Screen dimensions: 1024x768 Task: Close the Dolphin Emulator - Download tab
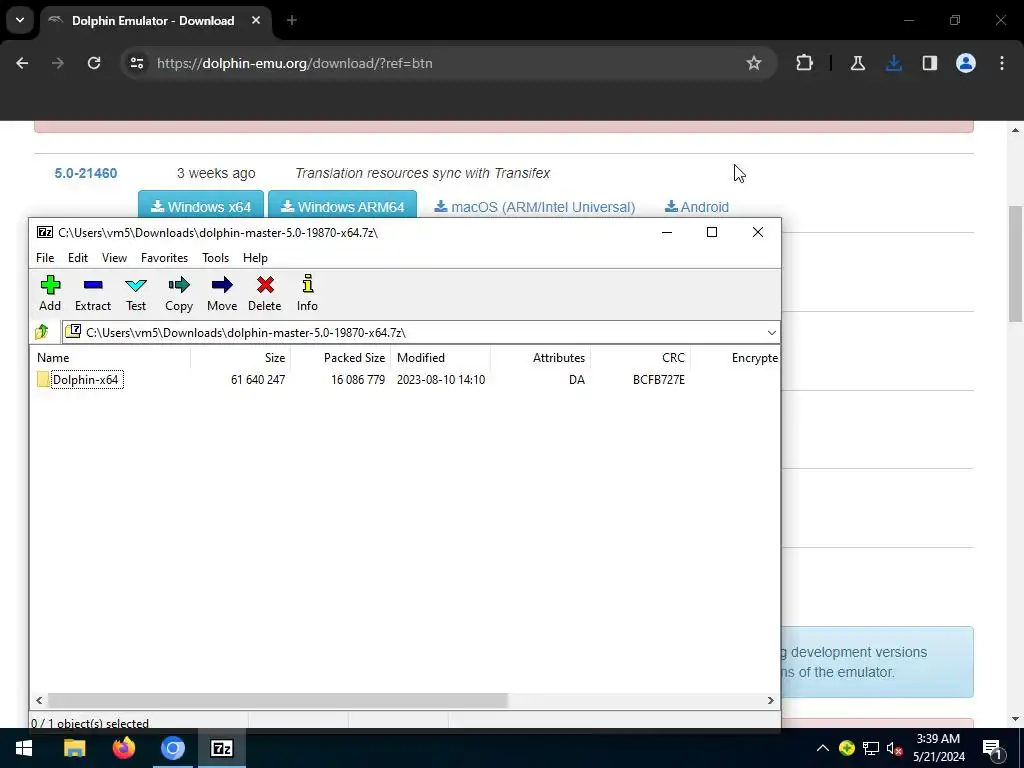tap(256, 21)
